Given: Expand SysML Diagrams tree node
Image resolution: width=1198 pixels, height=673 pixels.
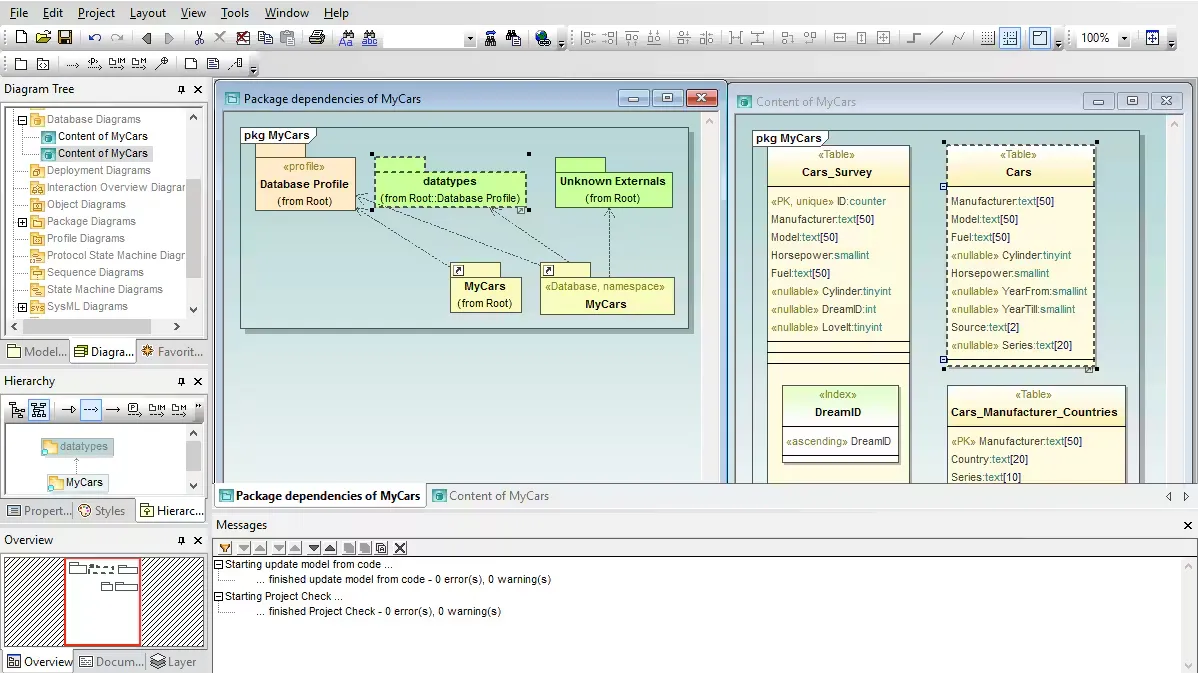Looking at the screenshot, I should (x=22, y=307).
